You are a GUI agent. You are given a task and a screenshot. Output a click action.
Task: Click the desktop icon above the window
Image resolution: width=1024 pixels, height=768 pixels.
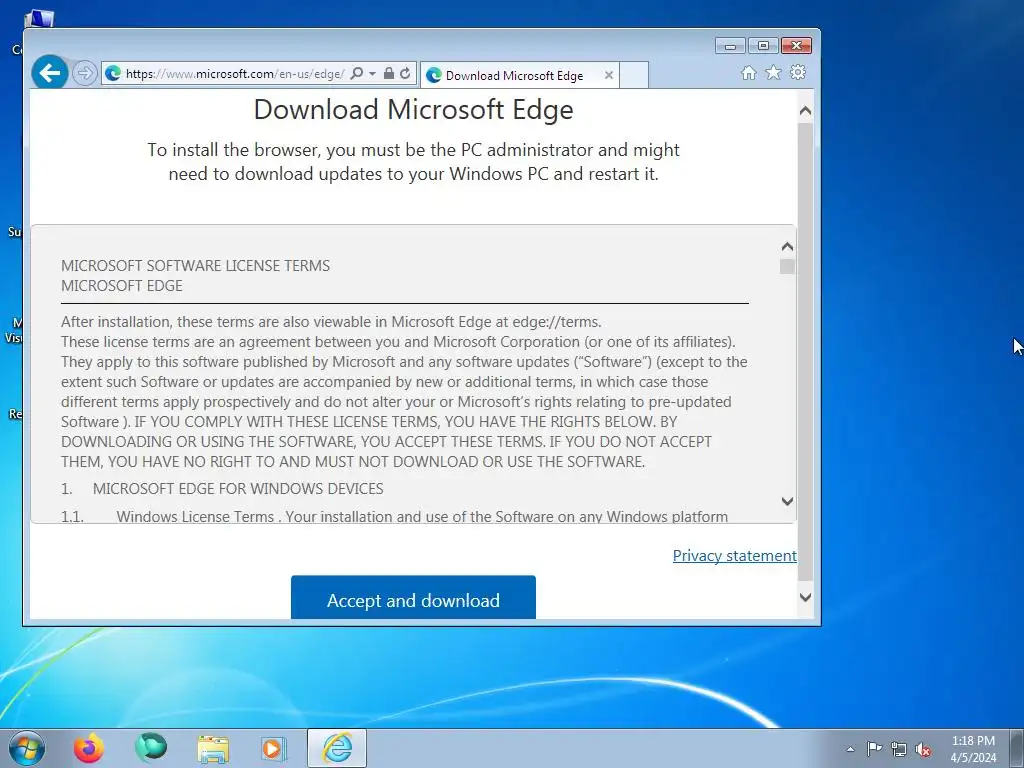39,19
